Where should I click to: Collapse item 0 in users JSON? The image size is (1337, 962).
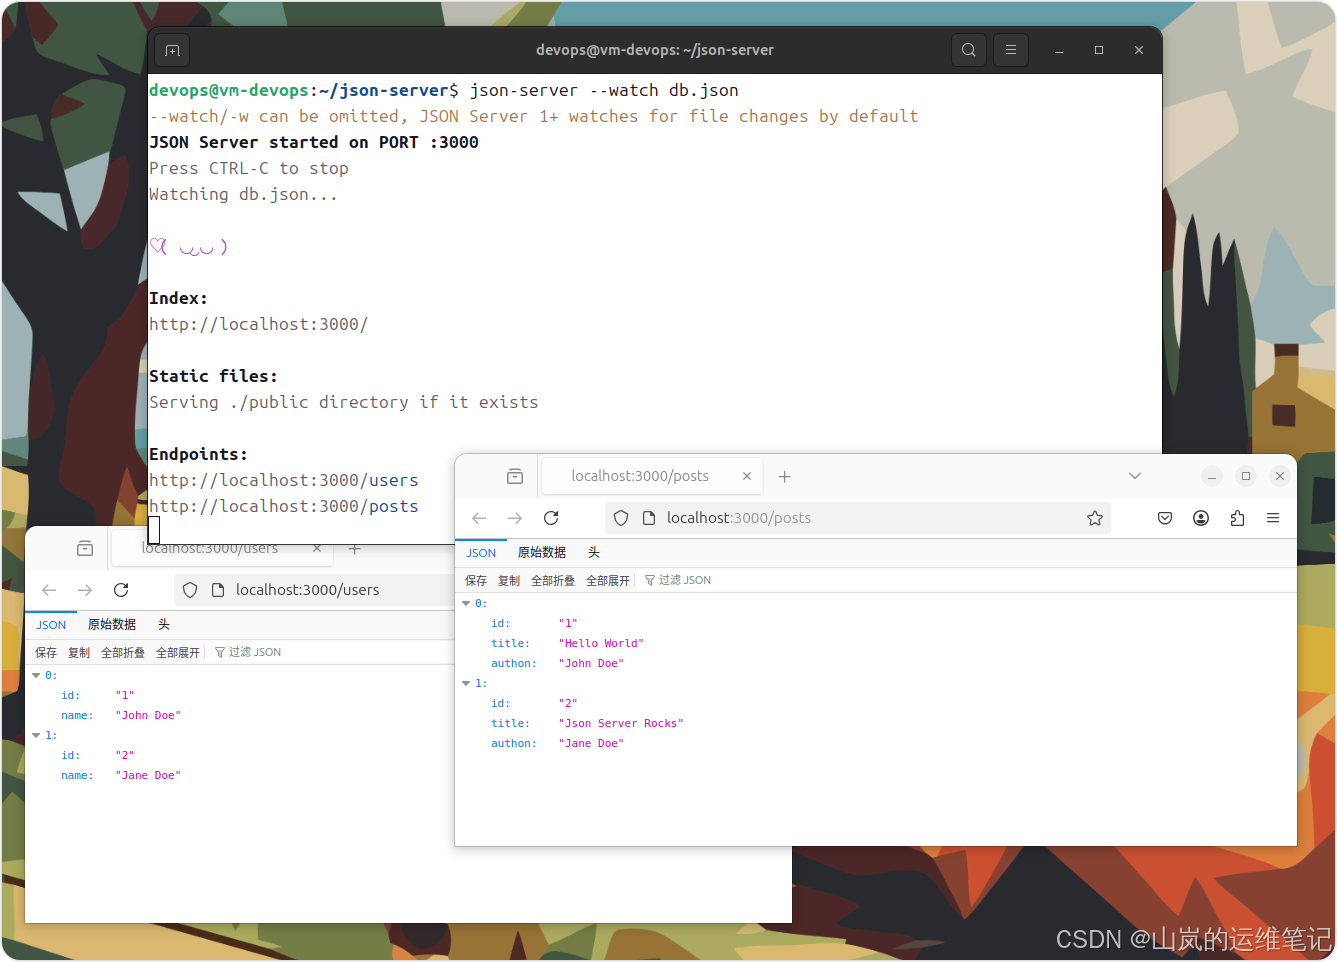[36, 675]
